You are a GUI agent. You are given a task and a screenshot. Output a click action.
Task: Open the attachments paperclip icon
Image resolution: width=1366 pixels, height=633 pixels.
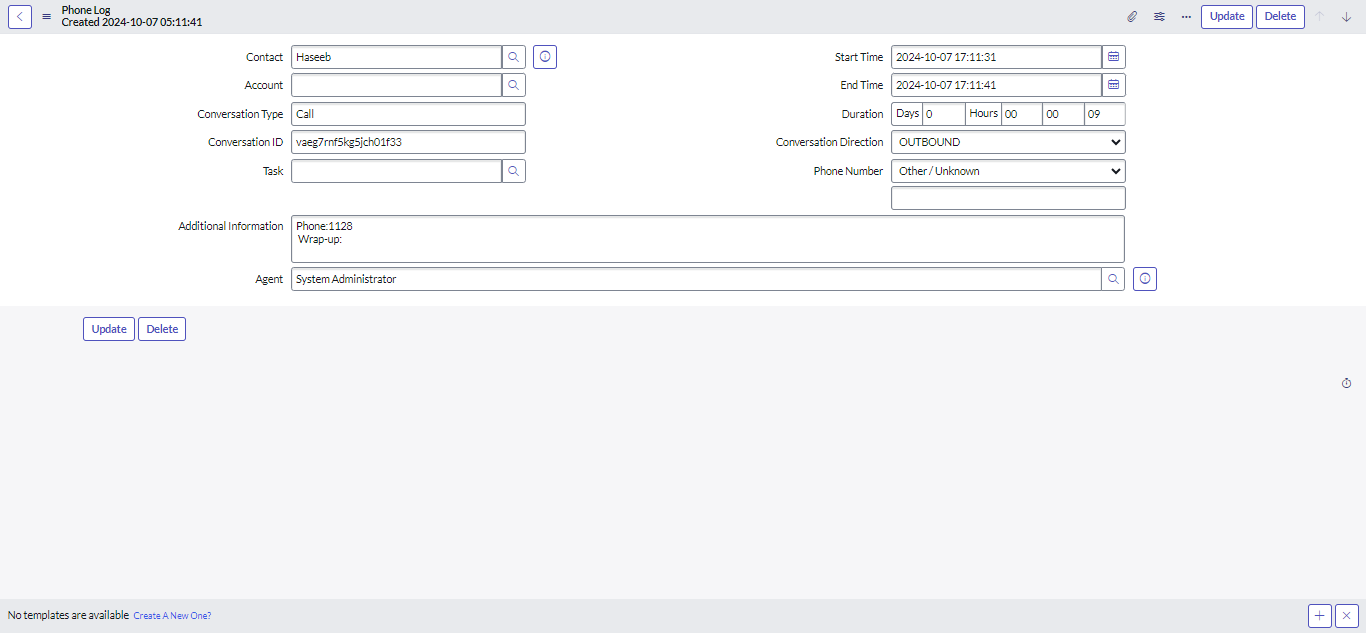(1132, 17)
